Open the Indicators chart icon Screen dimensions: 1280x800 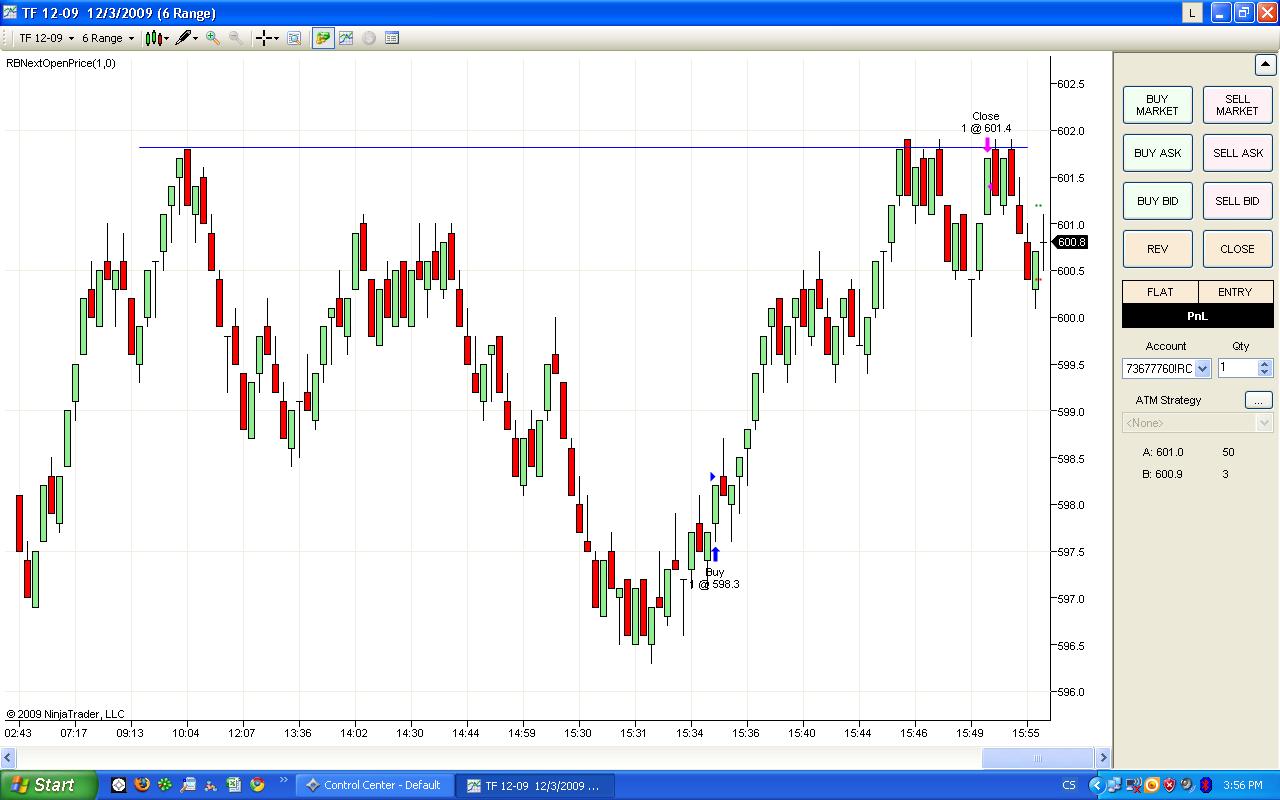[346, 38]
